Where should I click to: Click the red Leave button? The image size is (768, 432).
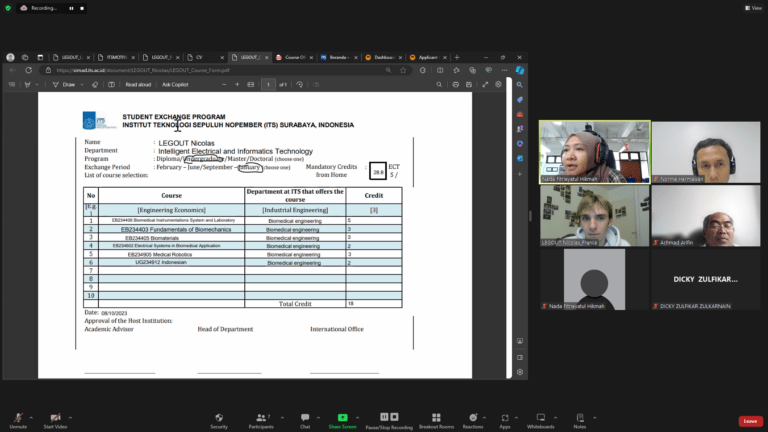[x=750, y=421]
